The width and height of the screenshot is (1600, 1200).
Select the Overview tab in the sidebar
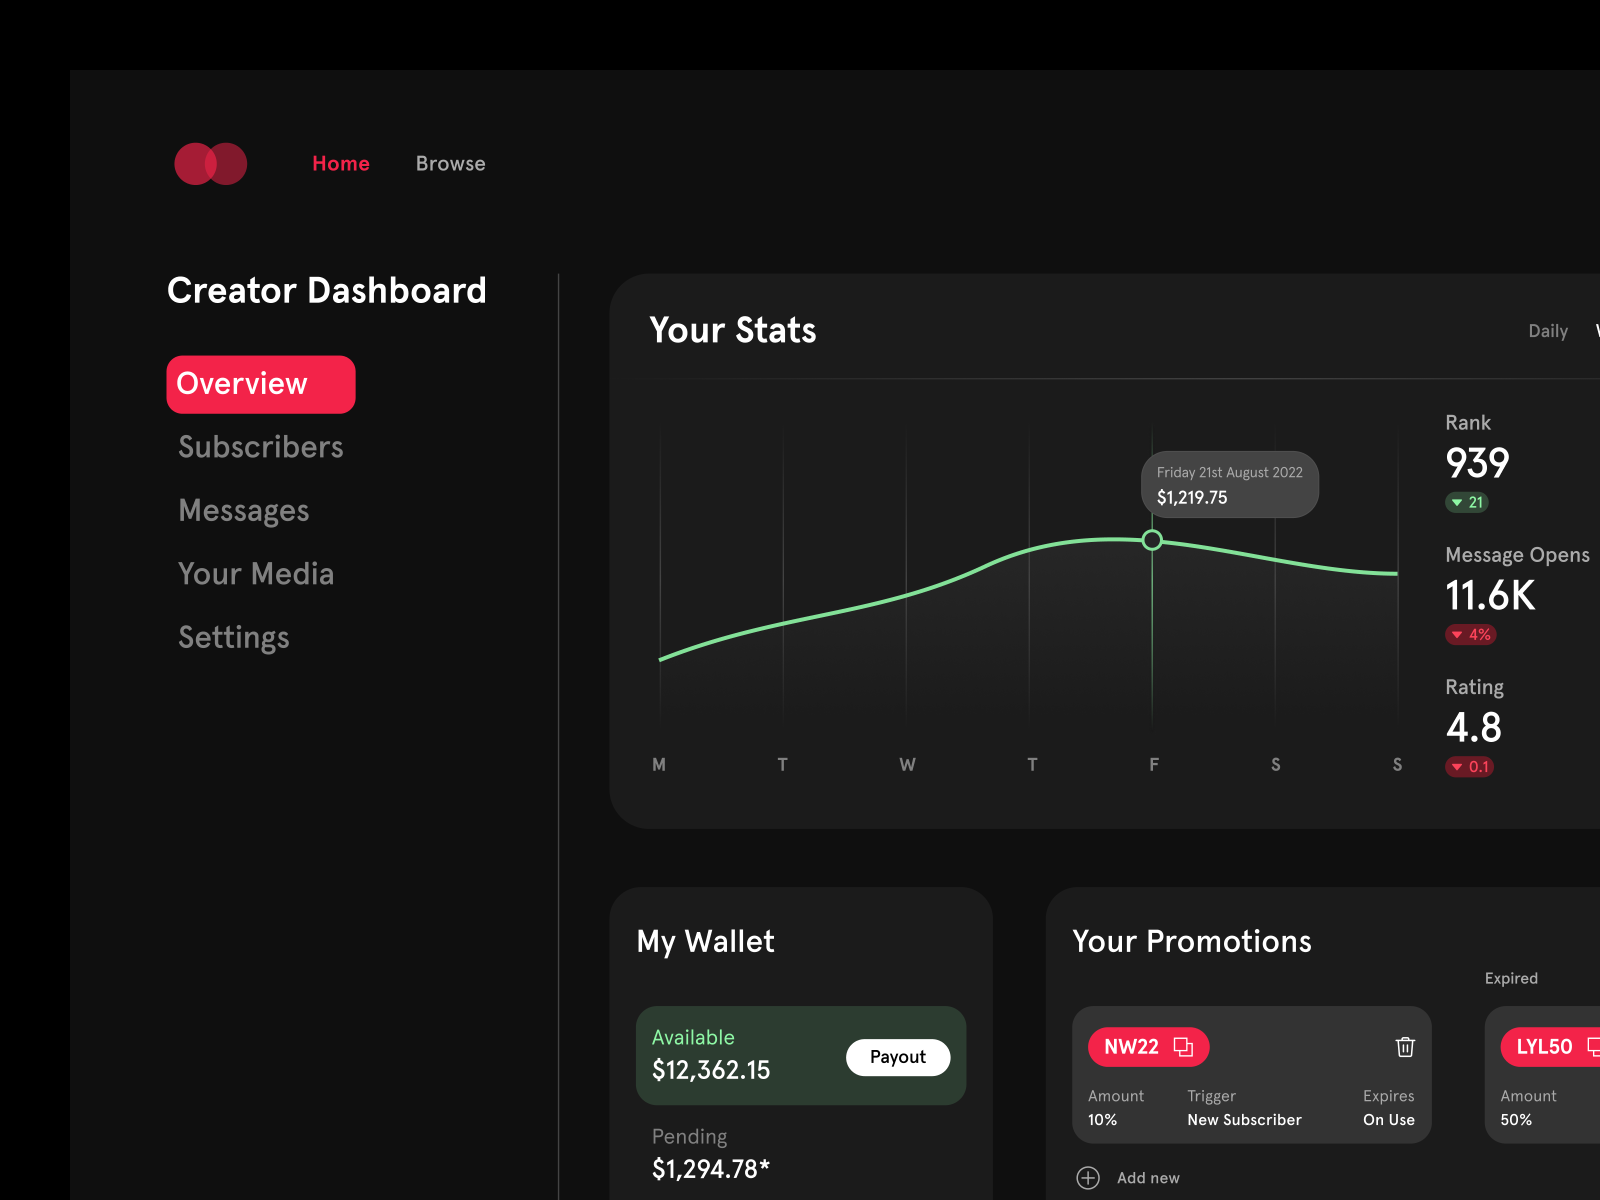(x=260, y=384)
